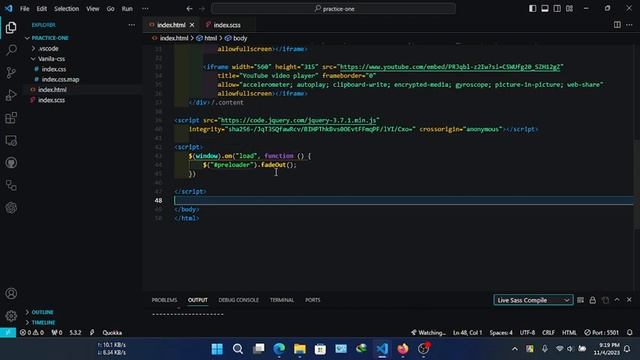Open Remote Explorer view
Image resolution: width=640 pixels, height=360 pixels.
click(x=11, y=141)
